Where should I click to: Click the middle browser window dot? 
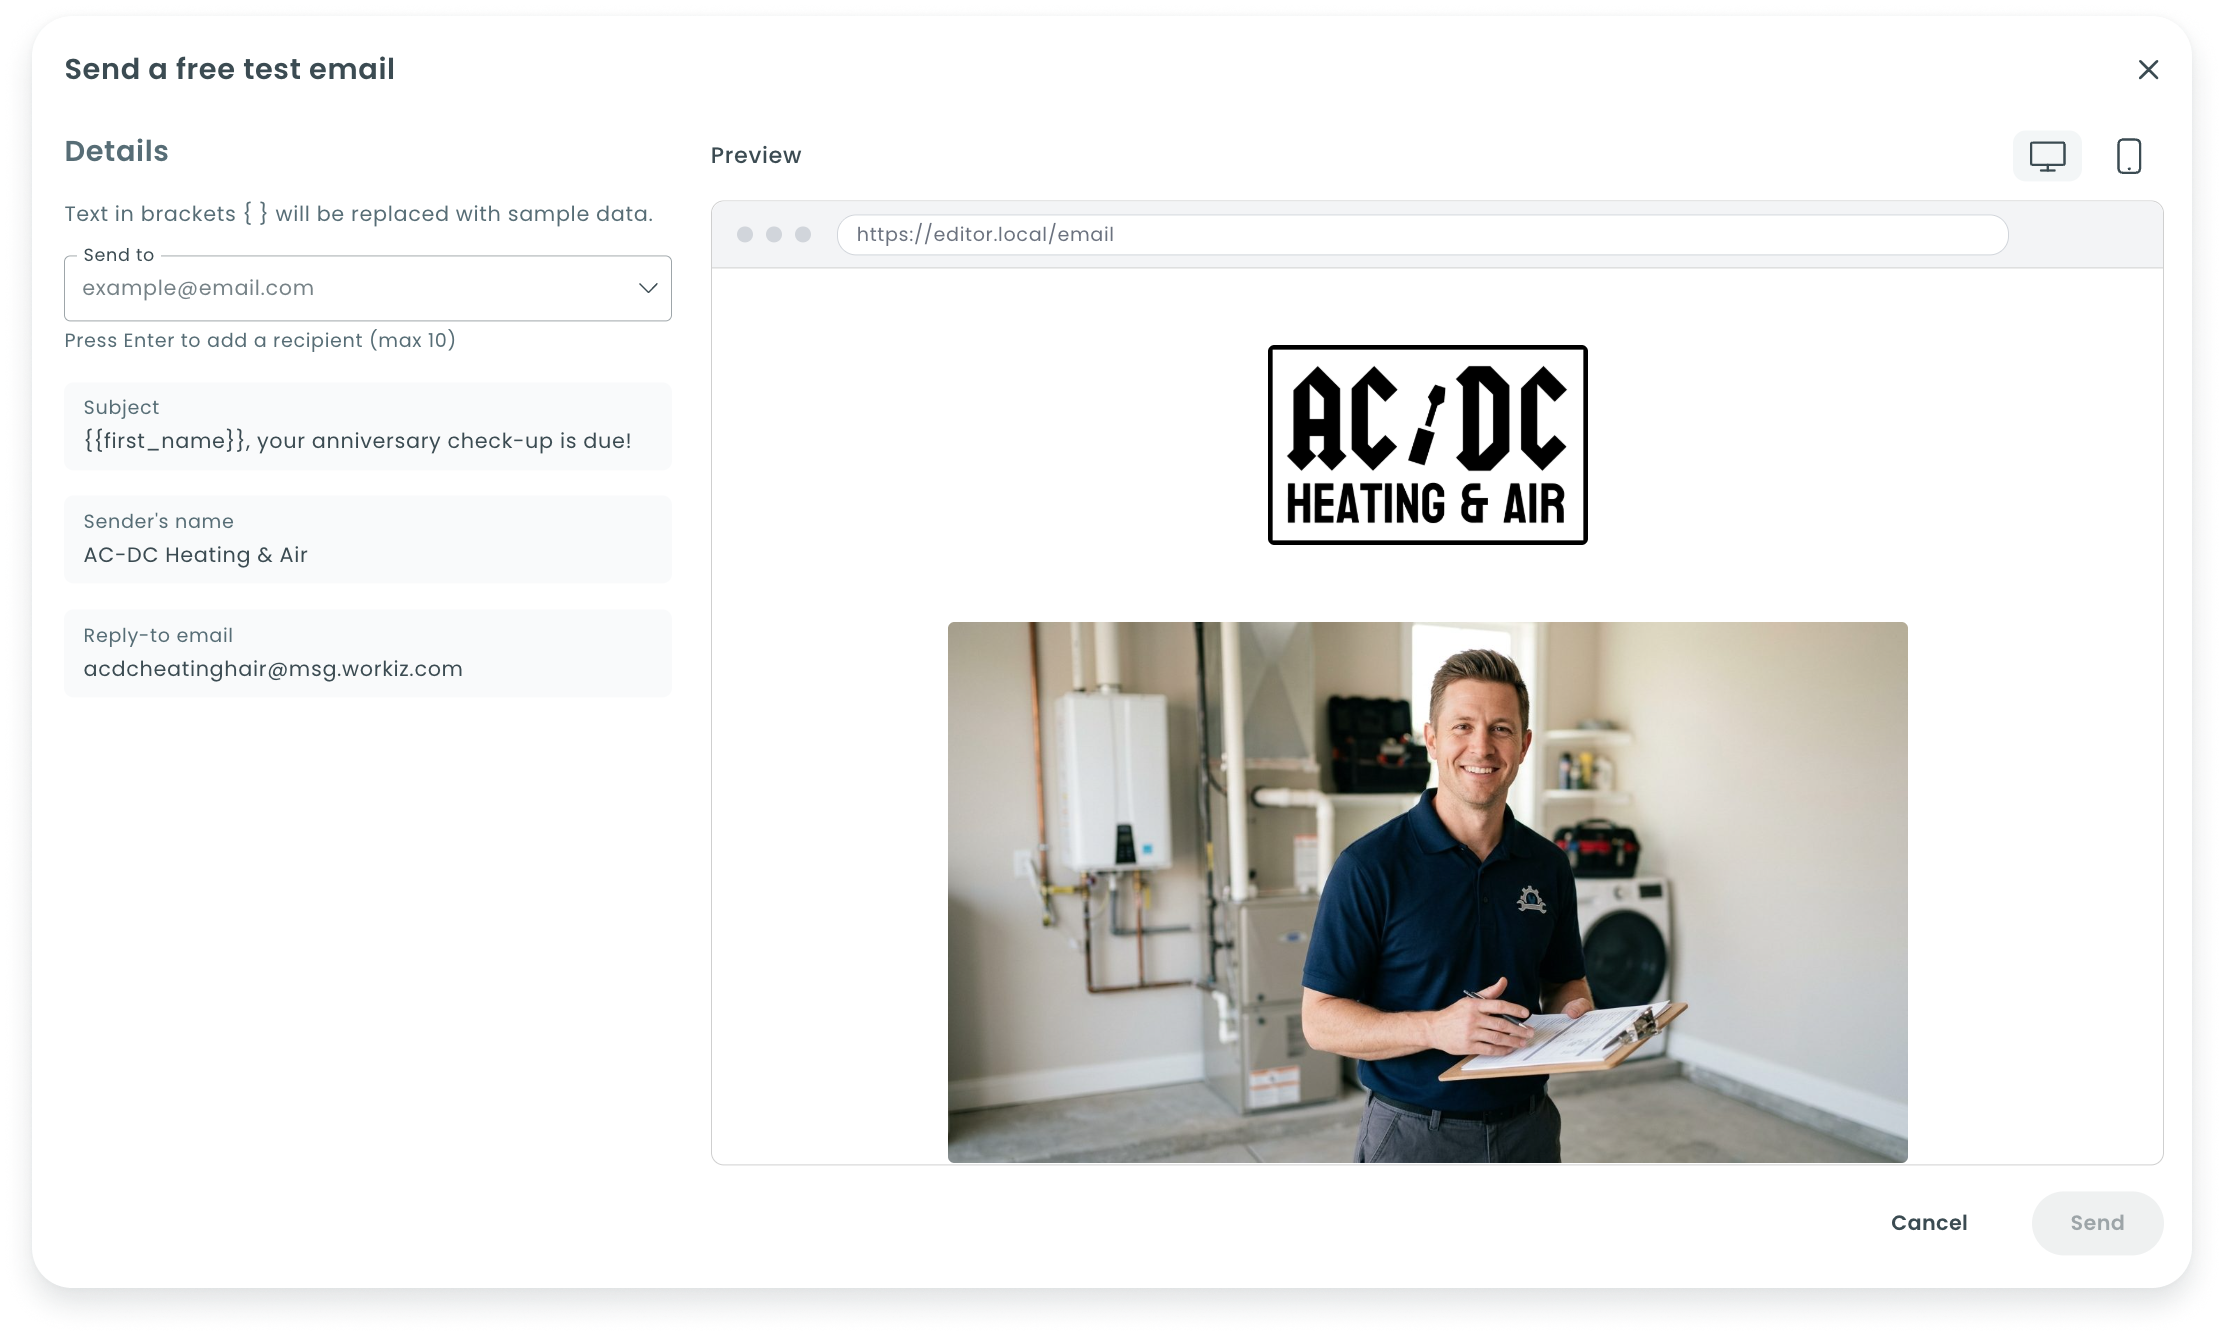(774, 234)
